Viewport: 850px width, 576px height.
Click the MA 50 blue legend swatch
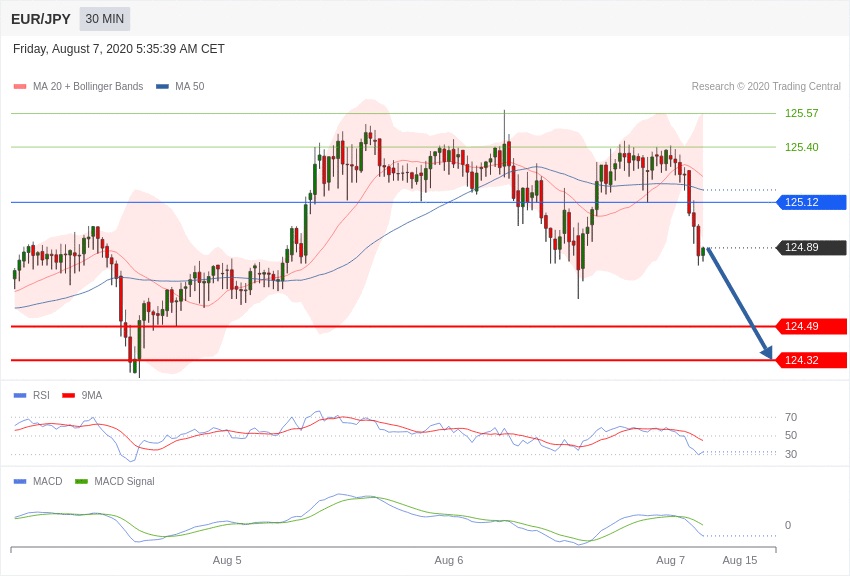tap(162, 87)
